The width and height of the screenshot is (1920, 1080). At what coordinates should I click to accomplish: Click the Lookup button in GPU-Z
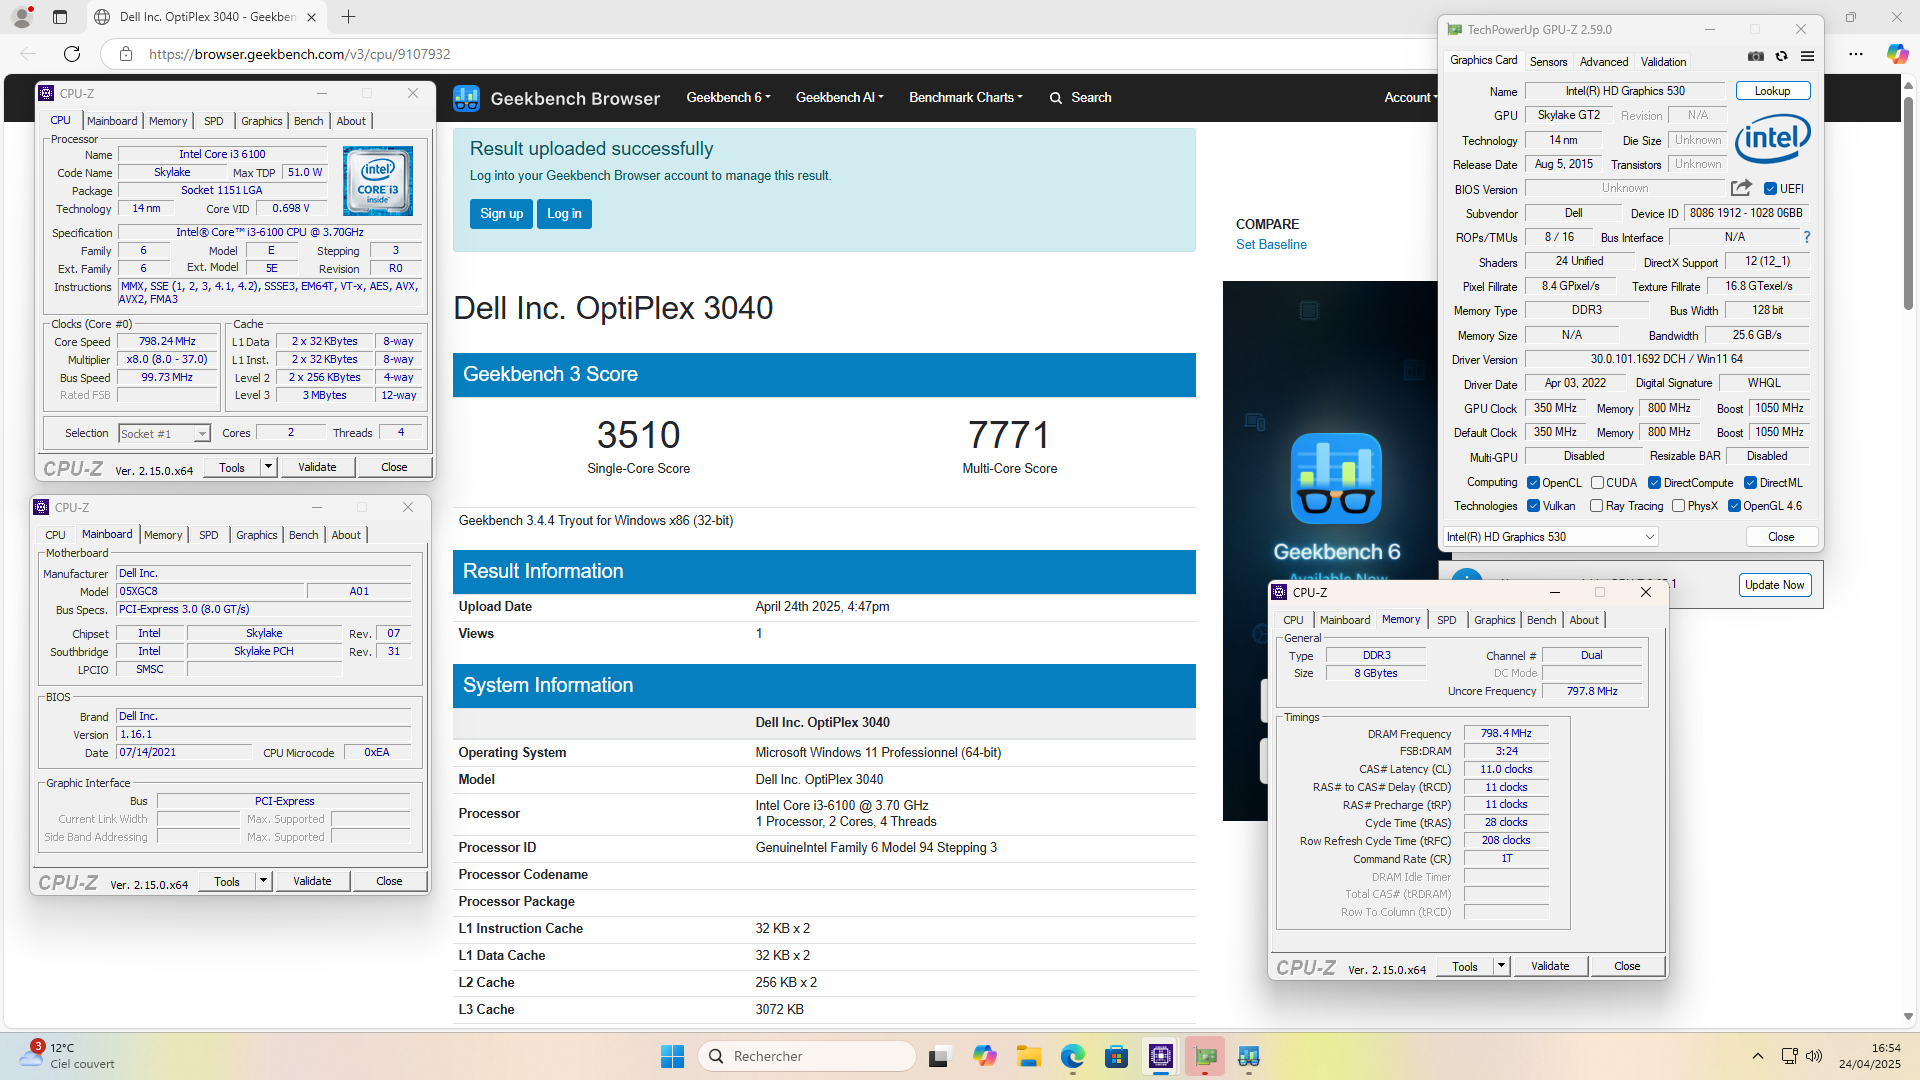pos(1772,91)
